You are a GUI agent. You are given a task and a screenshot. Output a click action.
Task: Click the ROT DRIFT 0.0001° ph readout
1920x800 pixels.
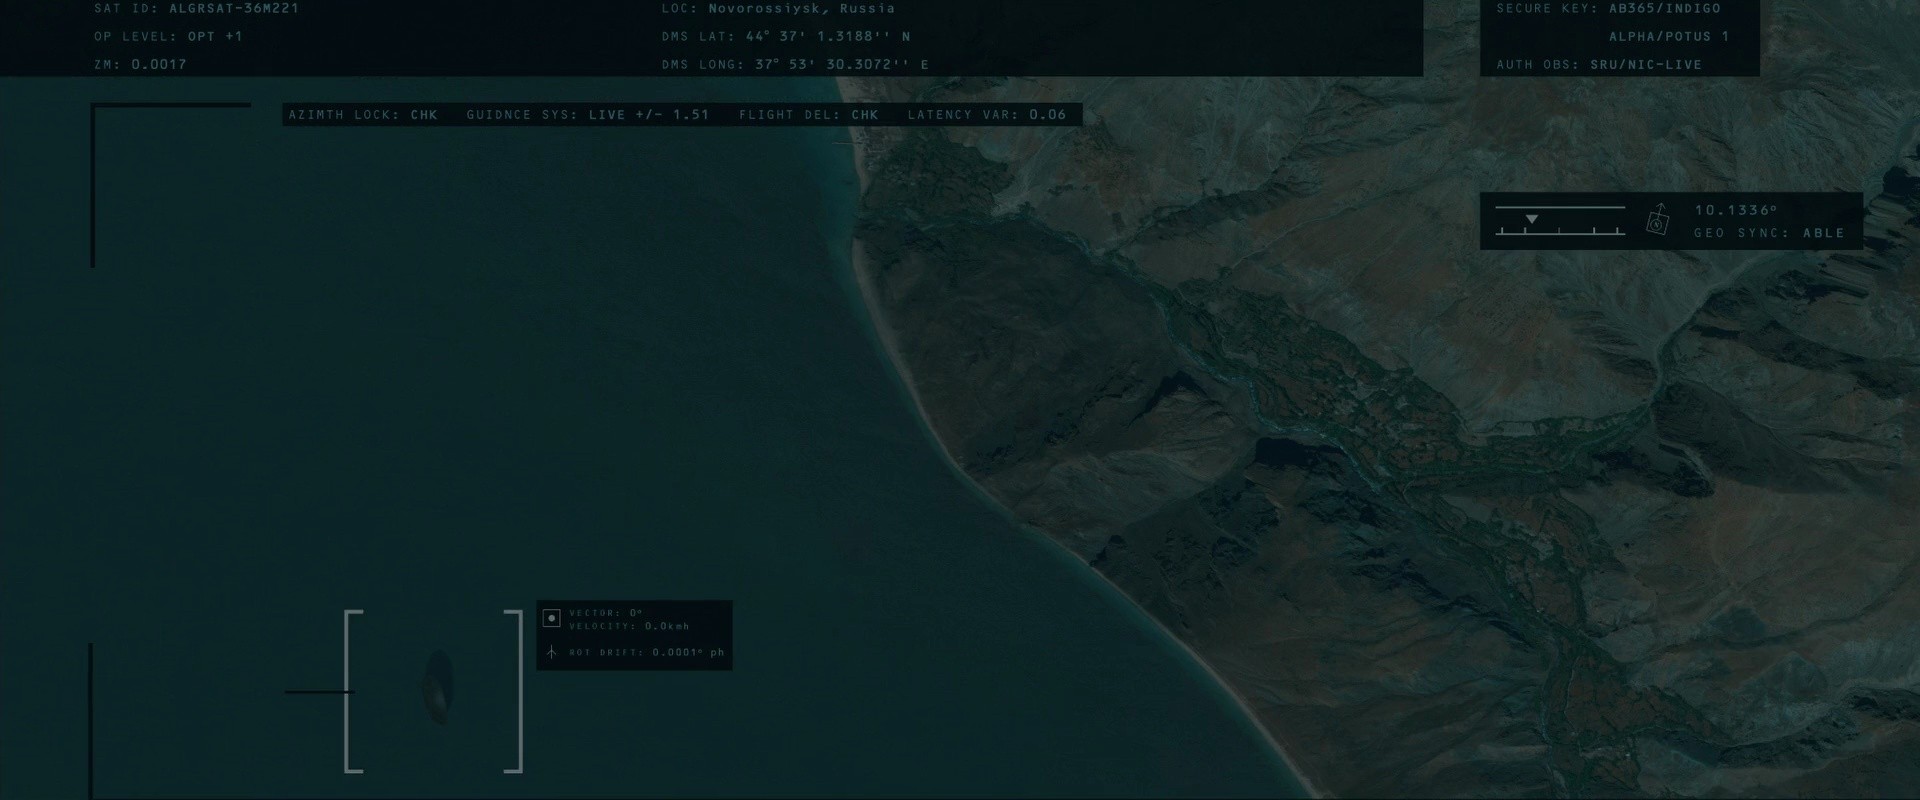[x=647, y=652]
